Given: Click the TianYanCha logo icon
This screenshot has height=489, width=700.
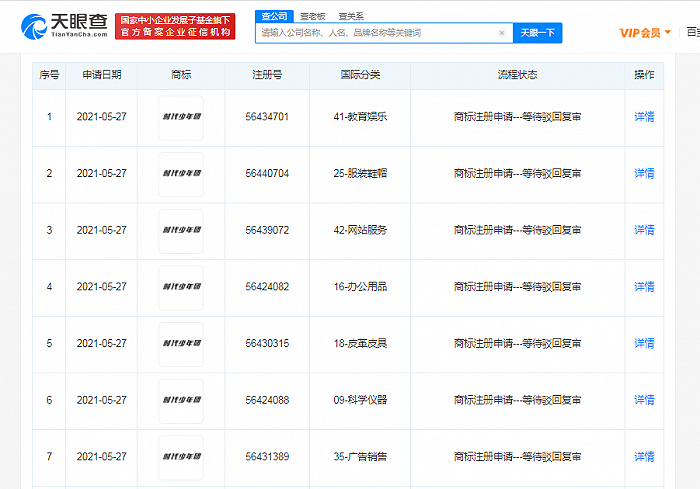Looking at the screenshot, I should pyautogui.click(x=34, y=26).
